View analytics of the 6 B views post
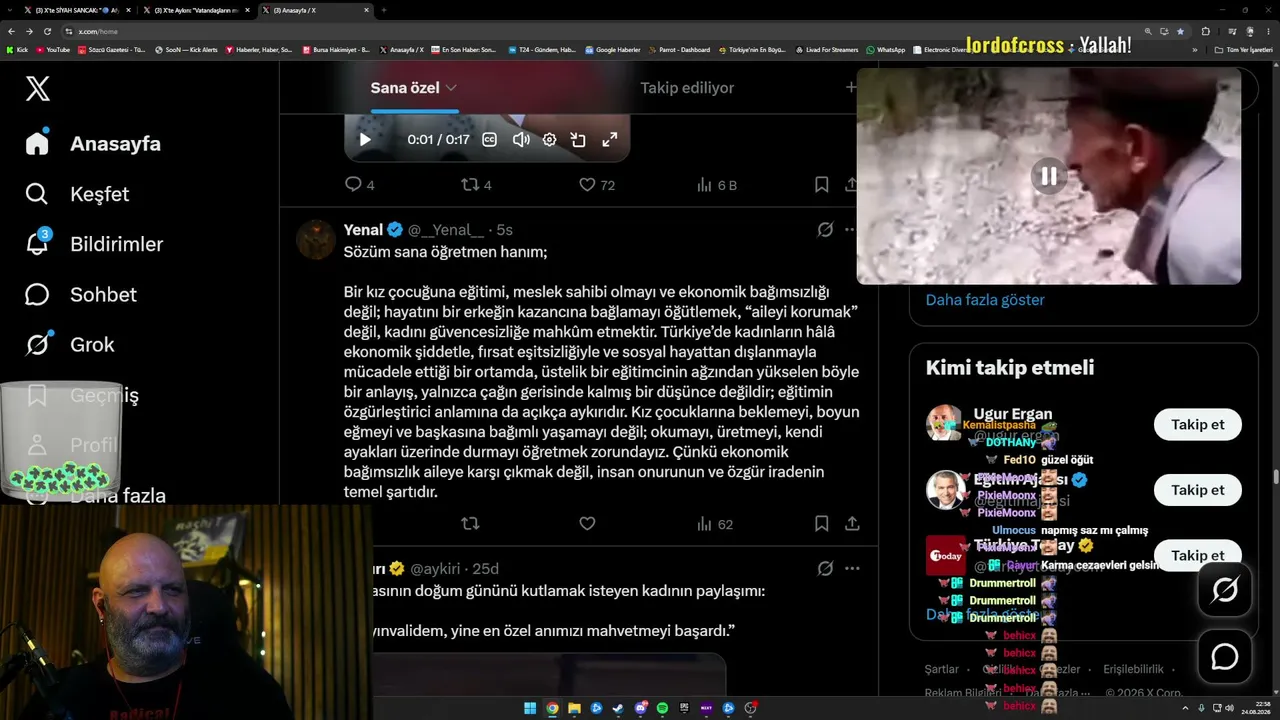1280x720 pixels. point(716,185)
